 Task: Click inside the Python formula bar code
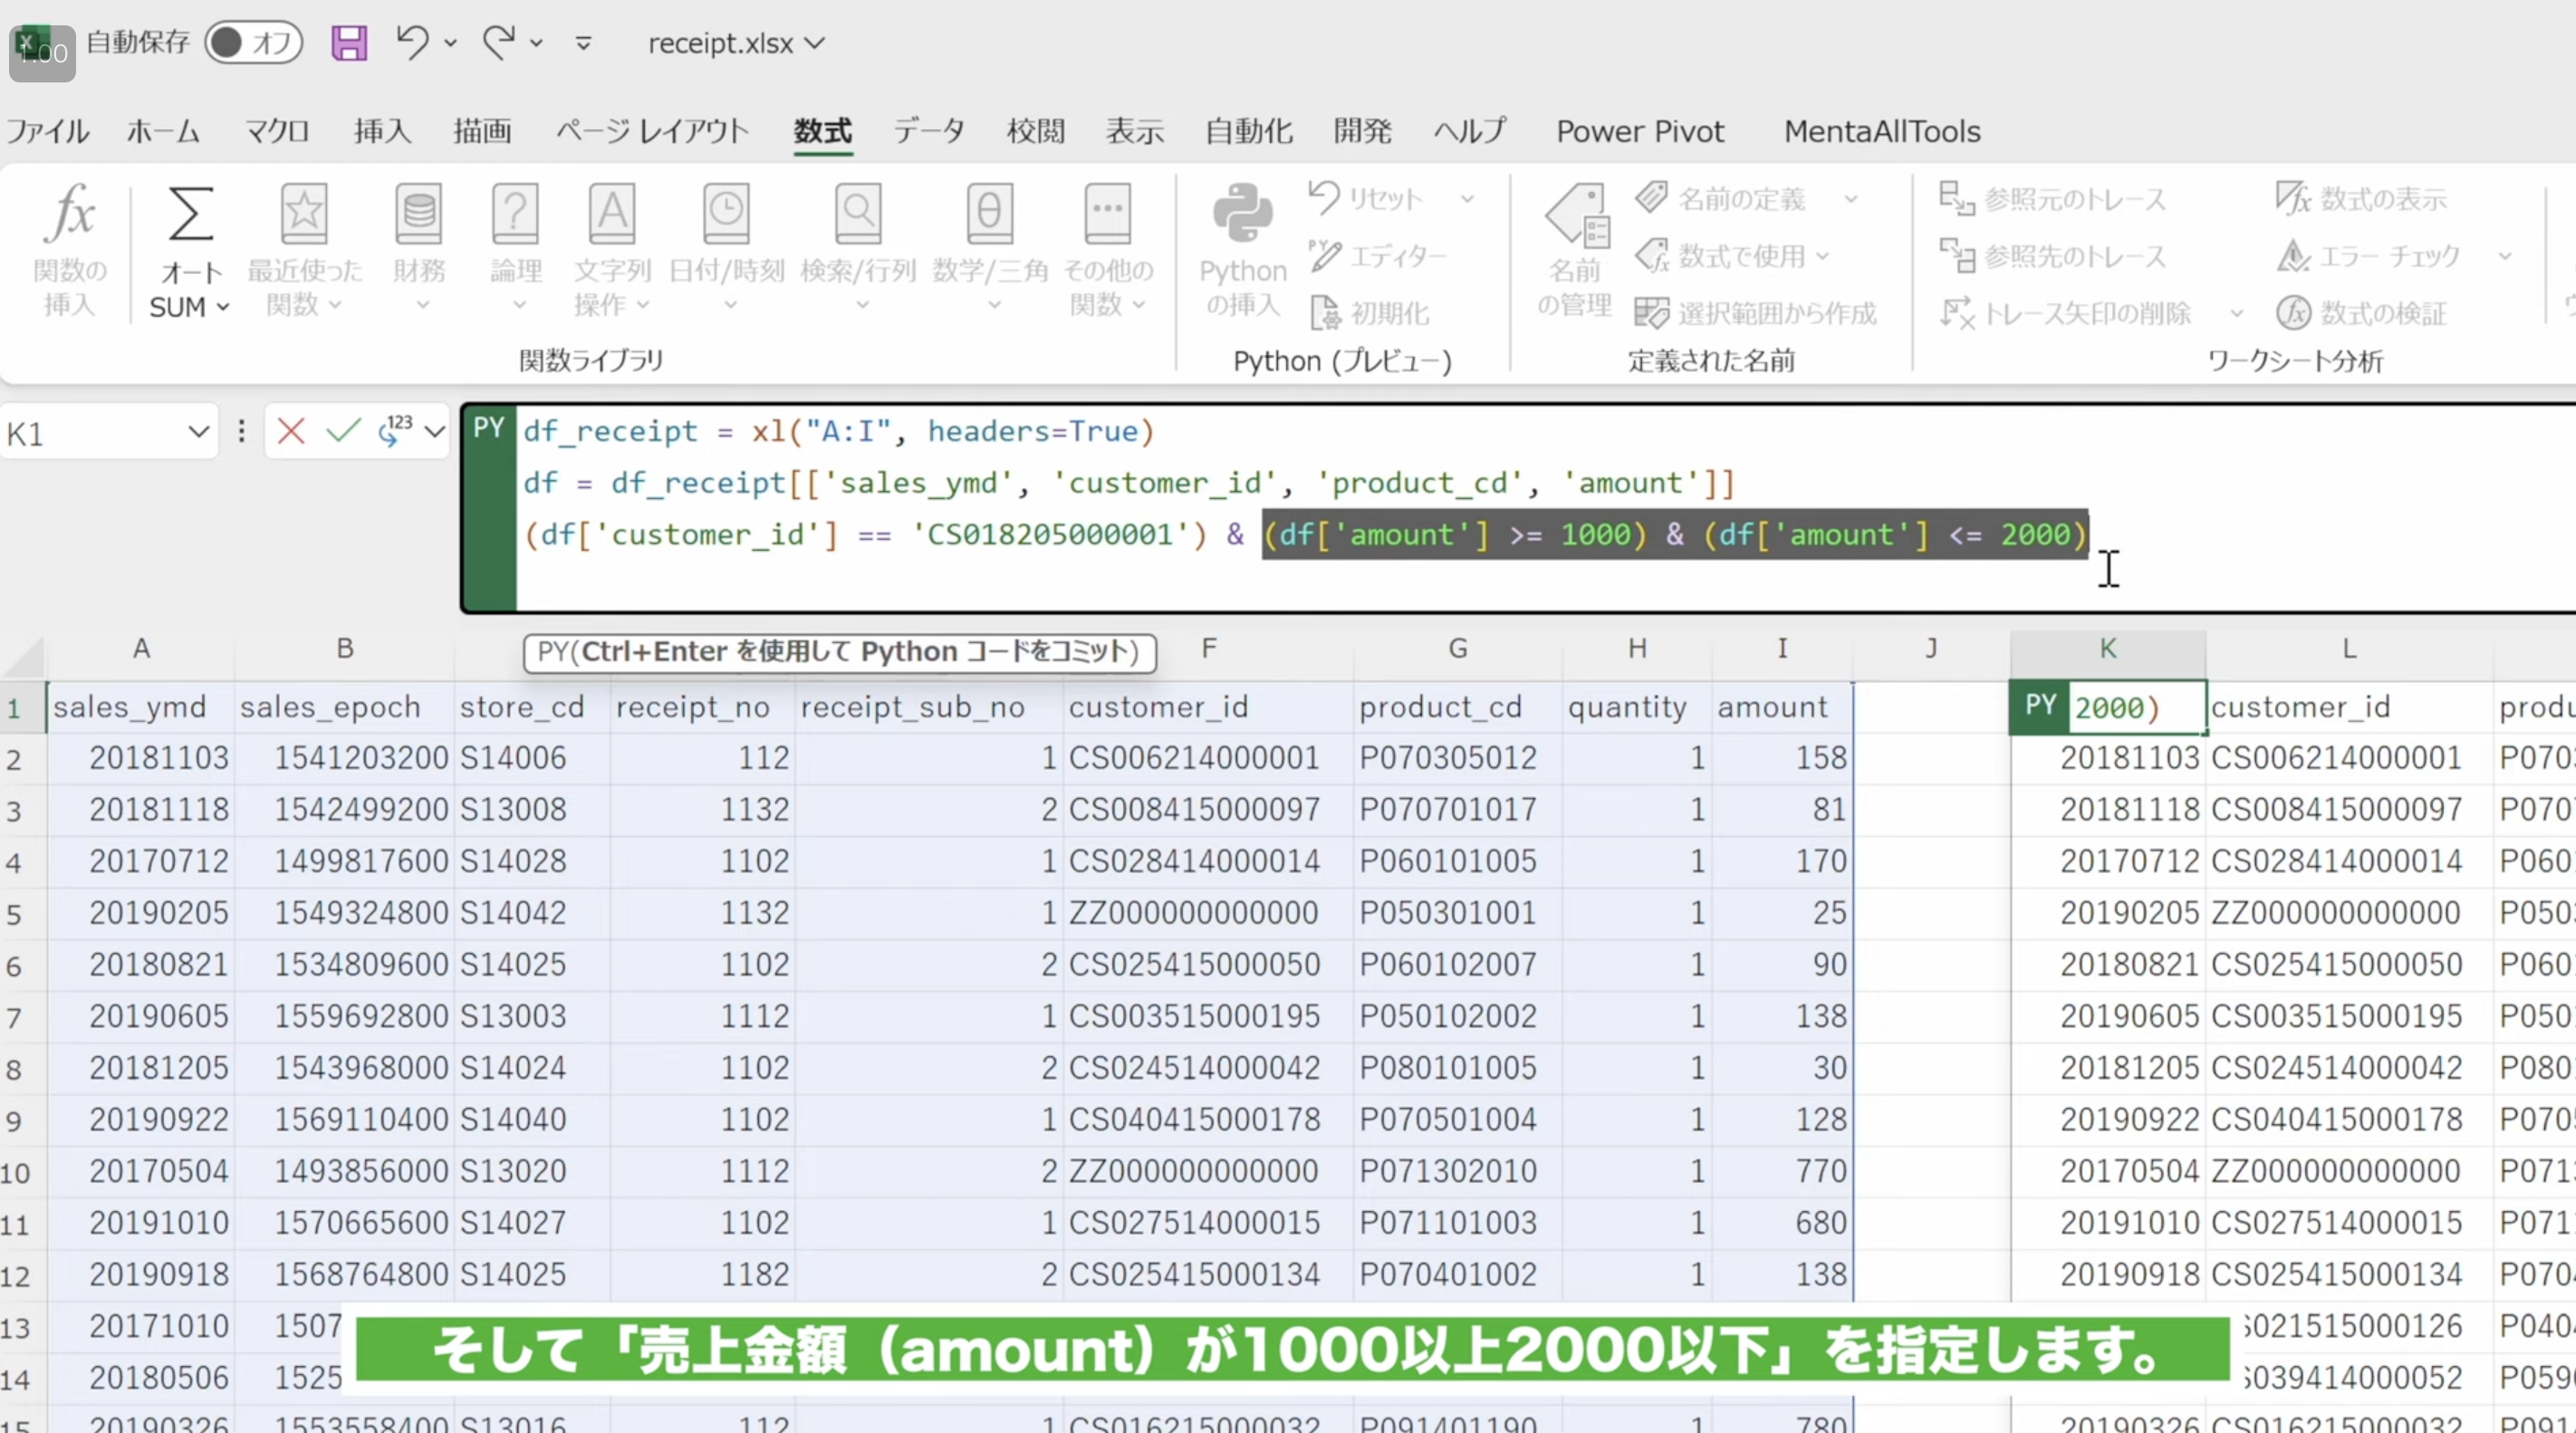[1546, 508]
